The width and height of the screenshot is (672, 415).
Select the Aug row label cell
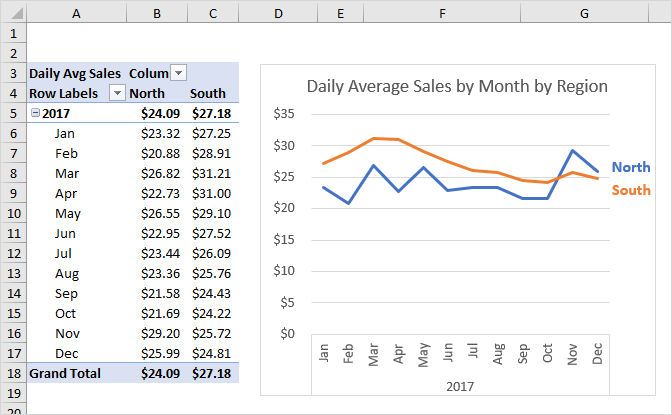coord(76,273)
